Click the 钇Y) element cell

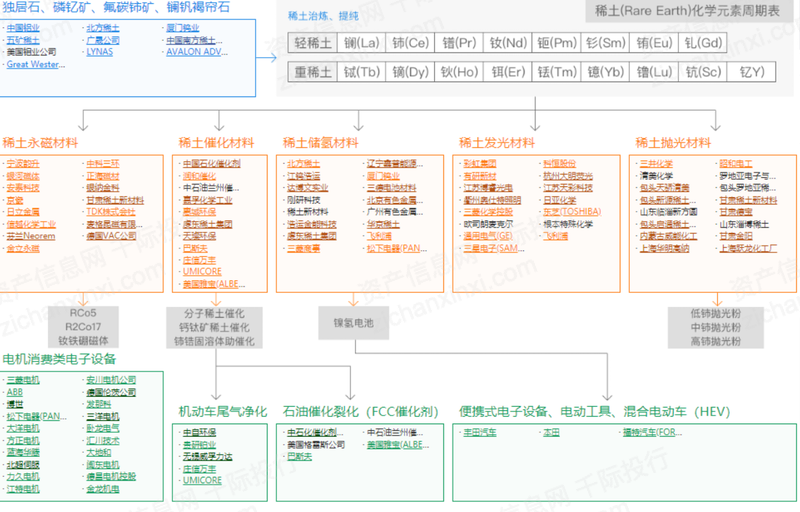pos(752,72)
